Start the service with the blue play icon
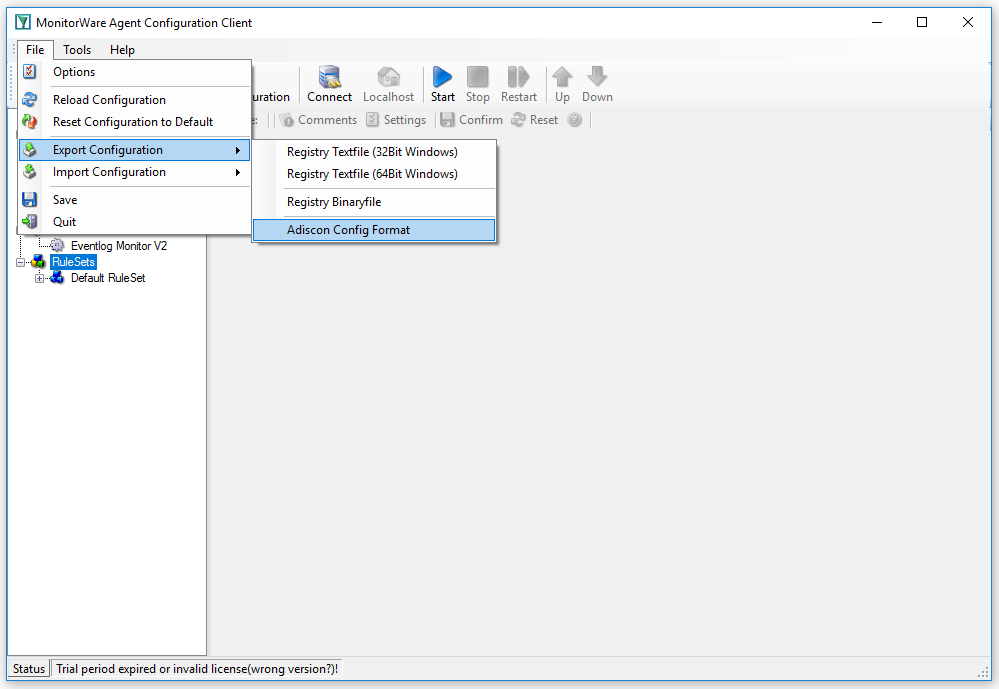The height and width of the screenshot is (689, 999). click(442, 76)
